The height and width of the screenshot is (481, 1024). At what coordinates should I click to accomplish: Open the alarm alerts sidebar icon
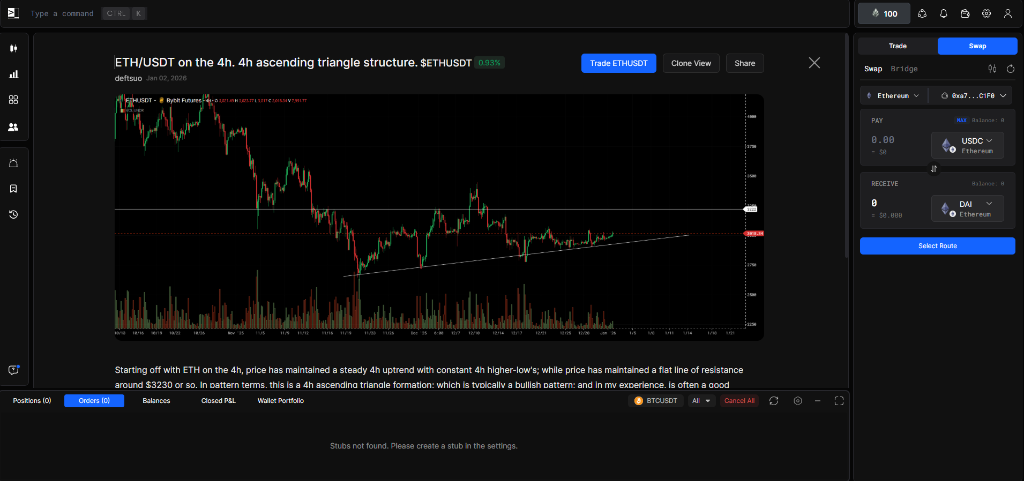(13, 163)
